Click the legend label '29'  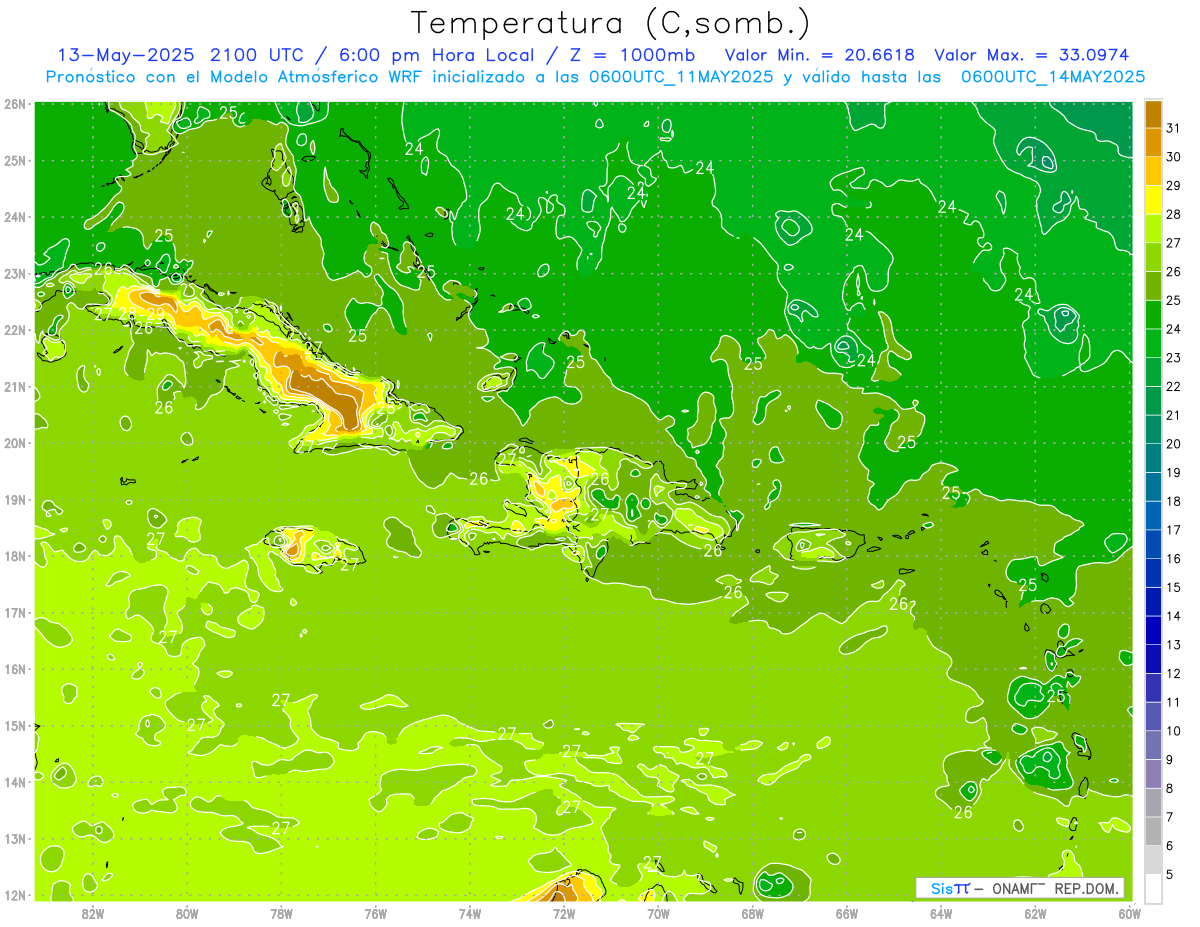1173,186
